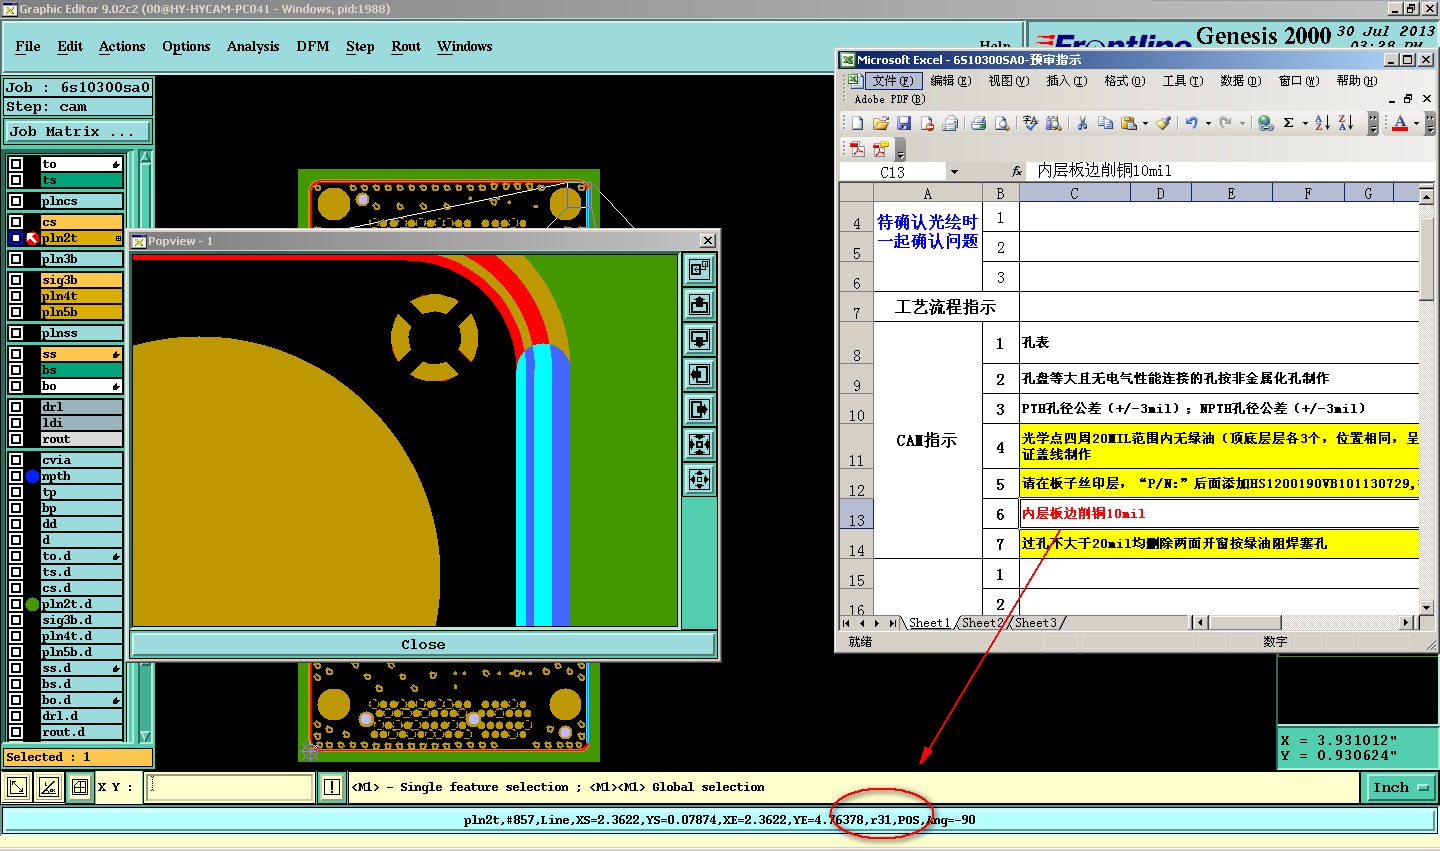Open the Excel Name Box dropdown arrow
1440x851 pixels.
click(x=954, y=172)
